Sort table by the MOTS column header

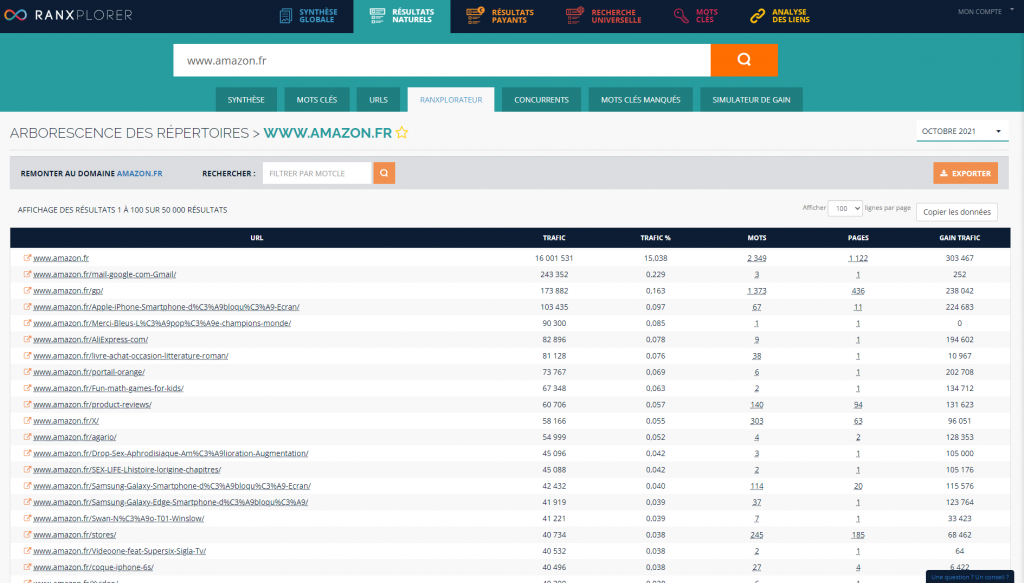click(x=757, y=238)
